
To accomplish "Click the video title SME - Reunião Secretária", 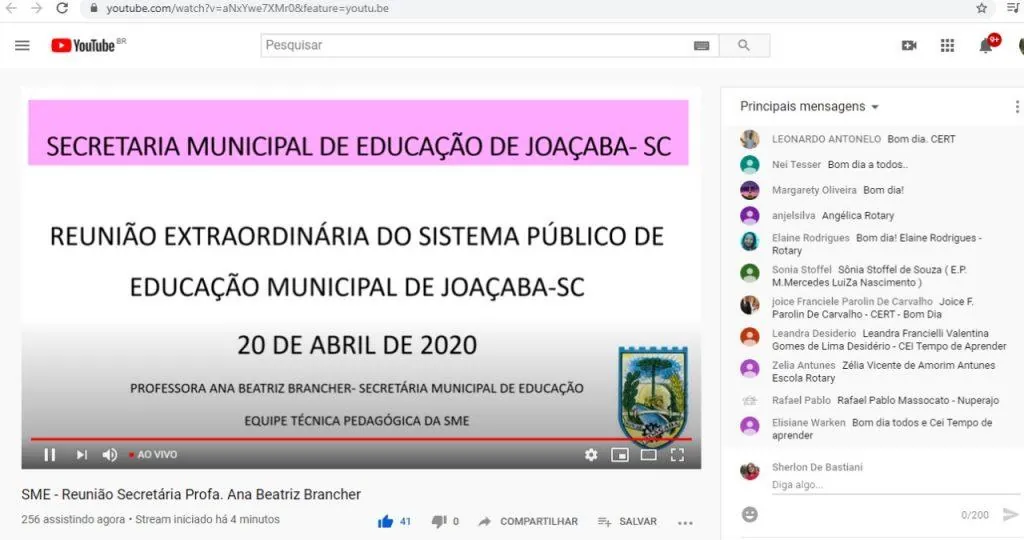I will click(x=191, y=494).
